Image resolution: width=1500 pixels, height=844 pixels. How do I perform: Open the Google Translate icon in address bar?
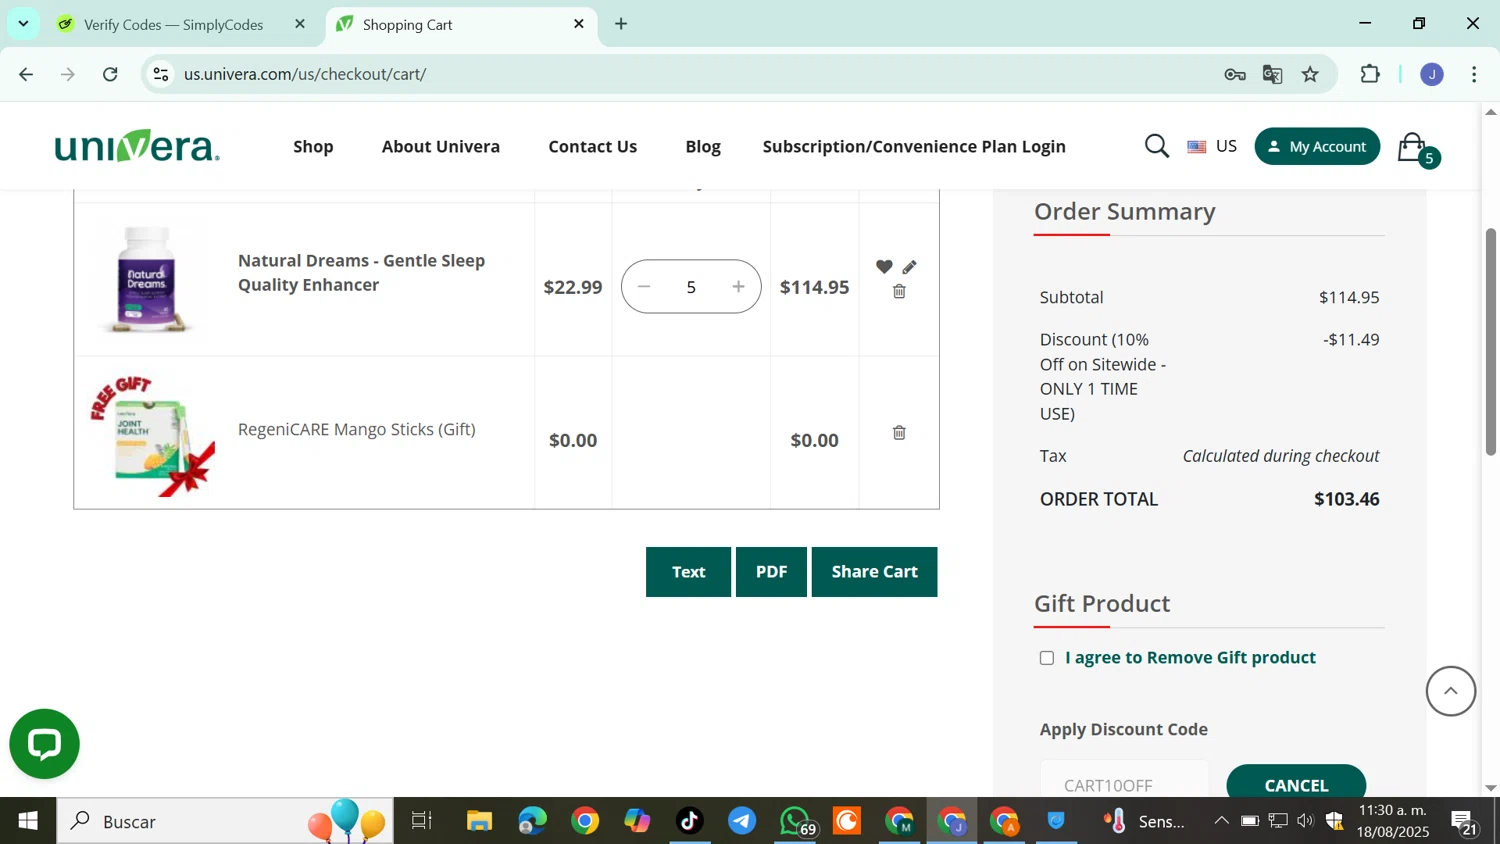coord(1272,74)
